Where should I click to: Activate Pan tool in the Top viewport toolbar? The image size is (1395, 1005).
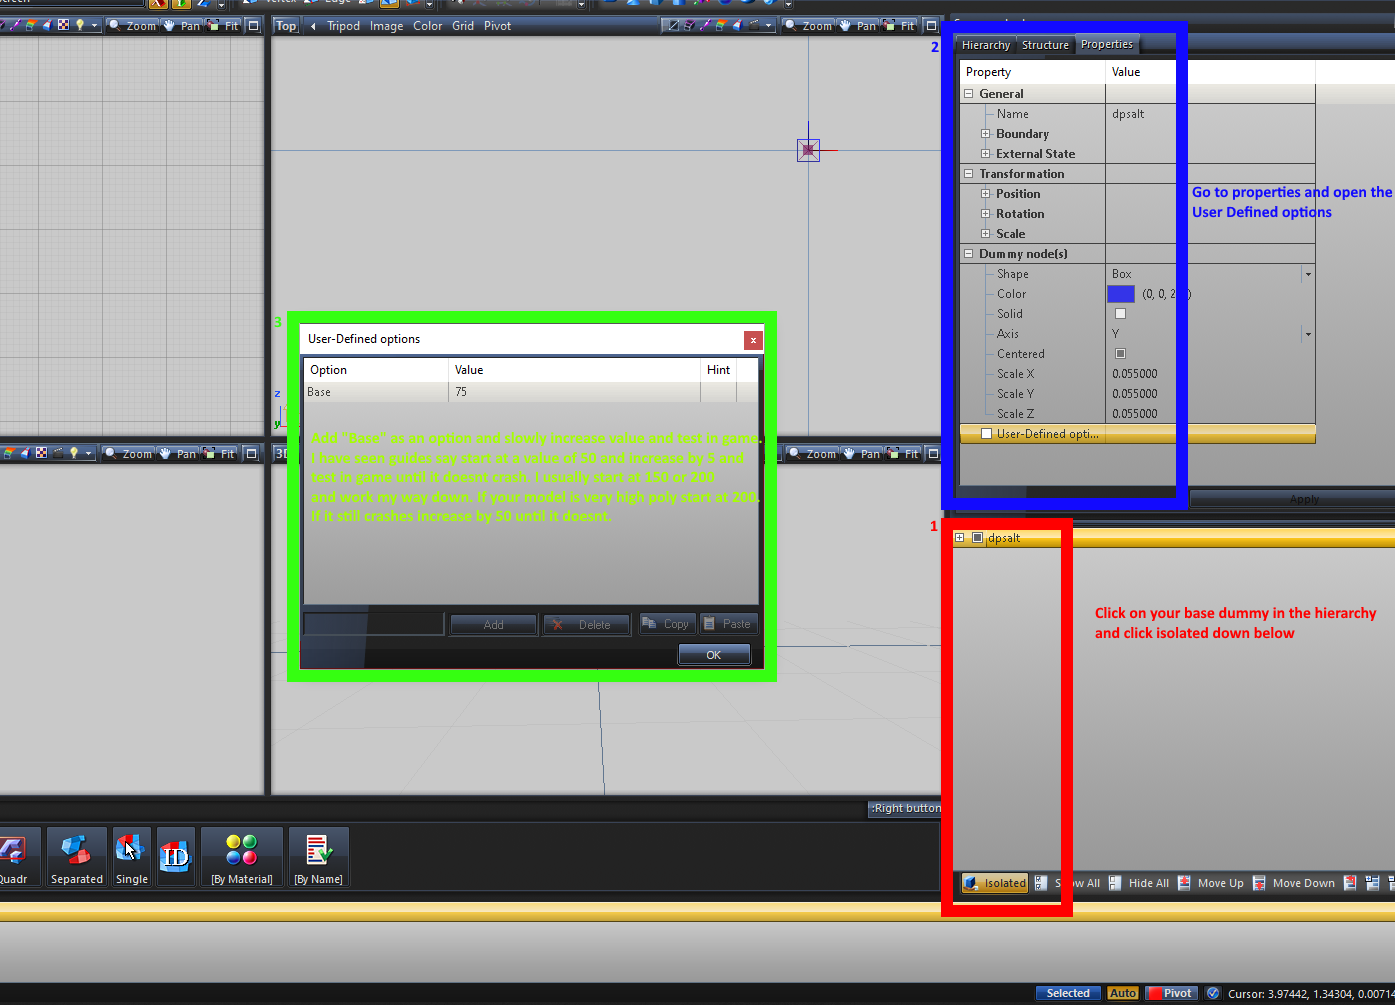pyautogui.click(x=859, y=26)
